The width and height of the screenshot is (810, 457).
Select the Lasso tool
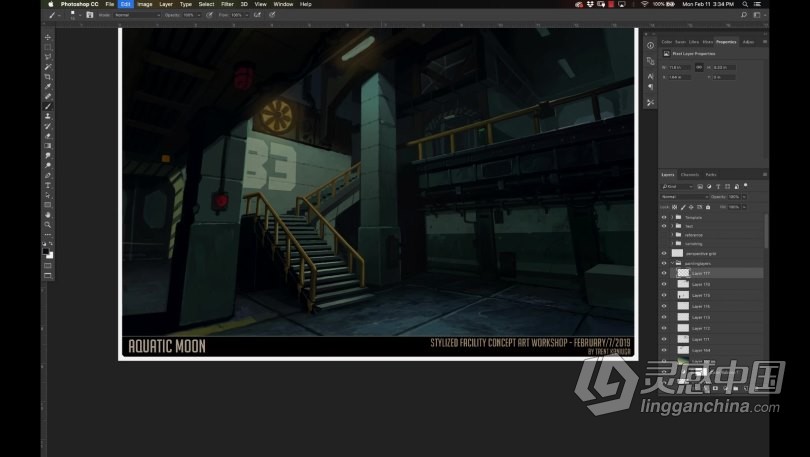pyautogui.click(x=48, y=57)
